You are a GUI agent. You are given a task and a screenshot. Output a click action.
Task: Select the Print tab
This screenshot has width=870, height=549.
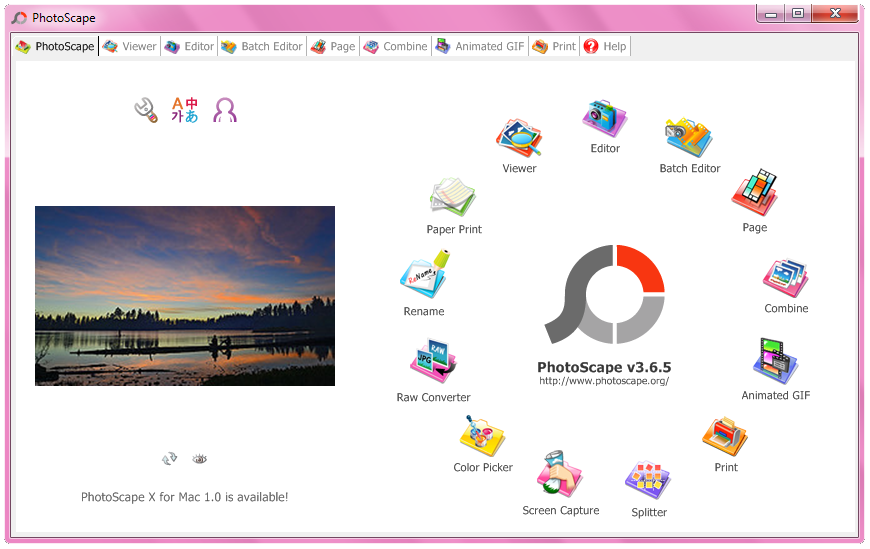(554, 47)
